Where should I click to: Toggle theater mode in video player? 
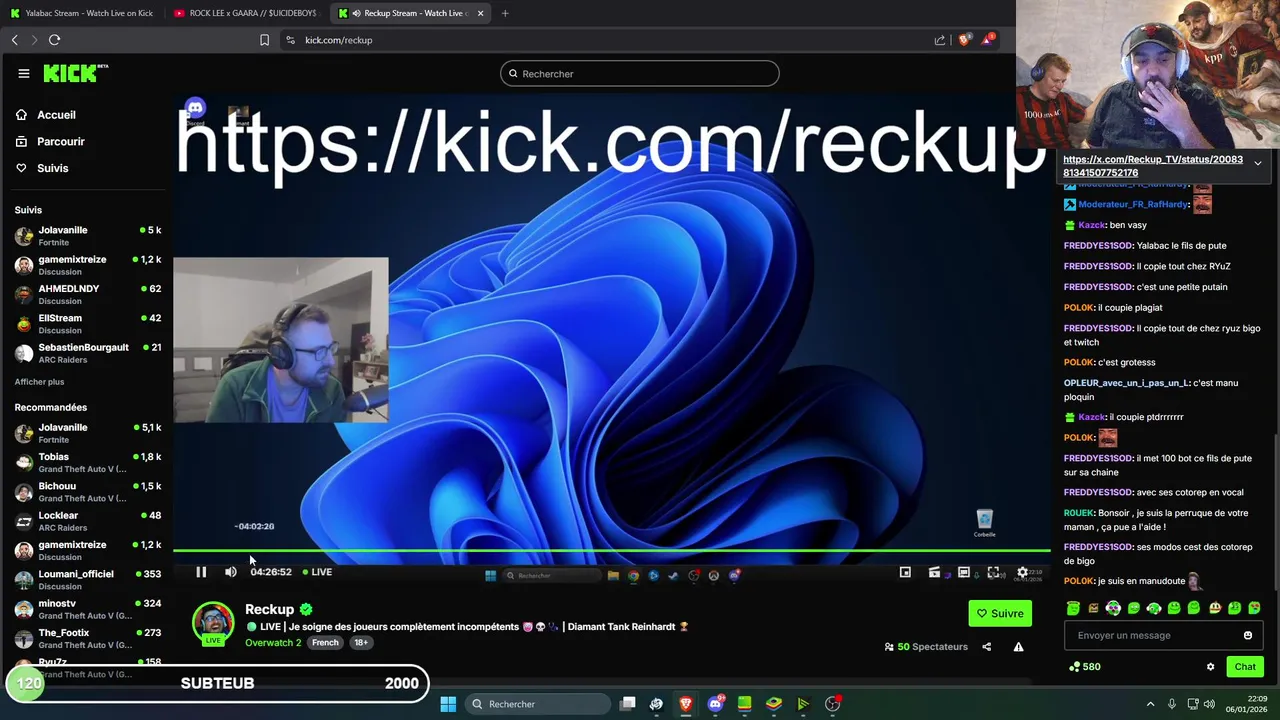click(964, 572)
